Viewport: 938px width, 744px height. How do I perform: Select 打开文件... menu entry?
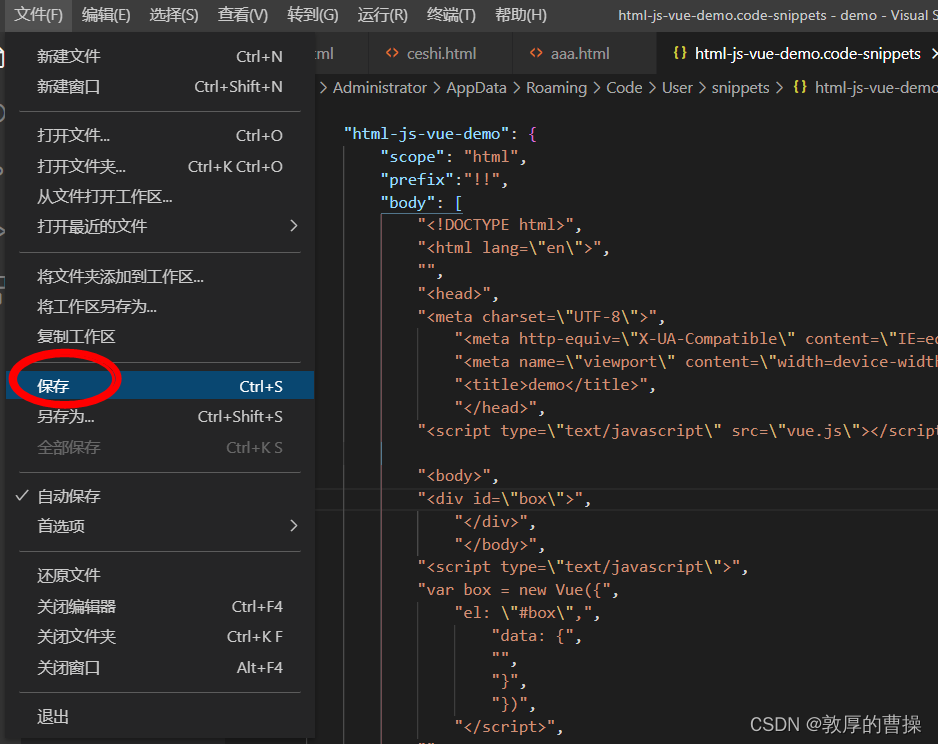click(x=160, y=135)
